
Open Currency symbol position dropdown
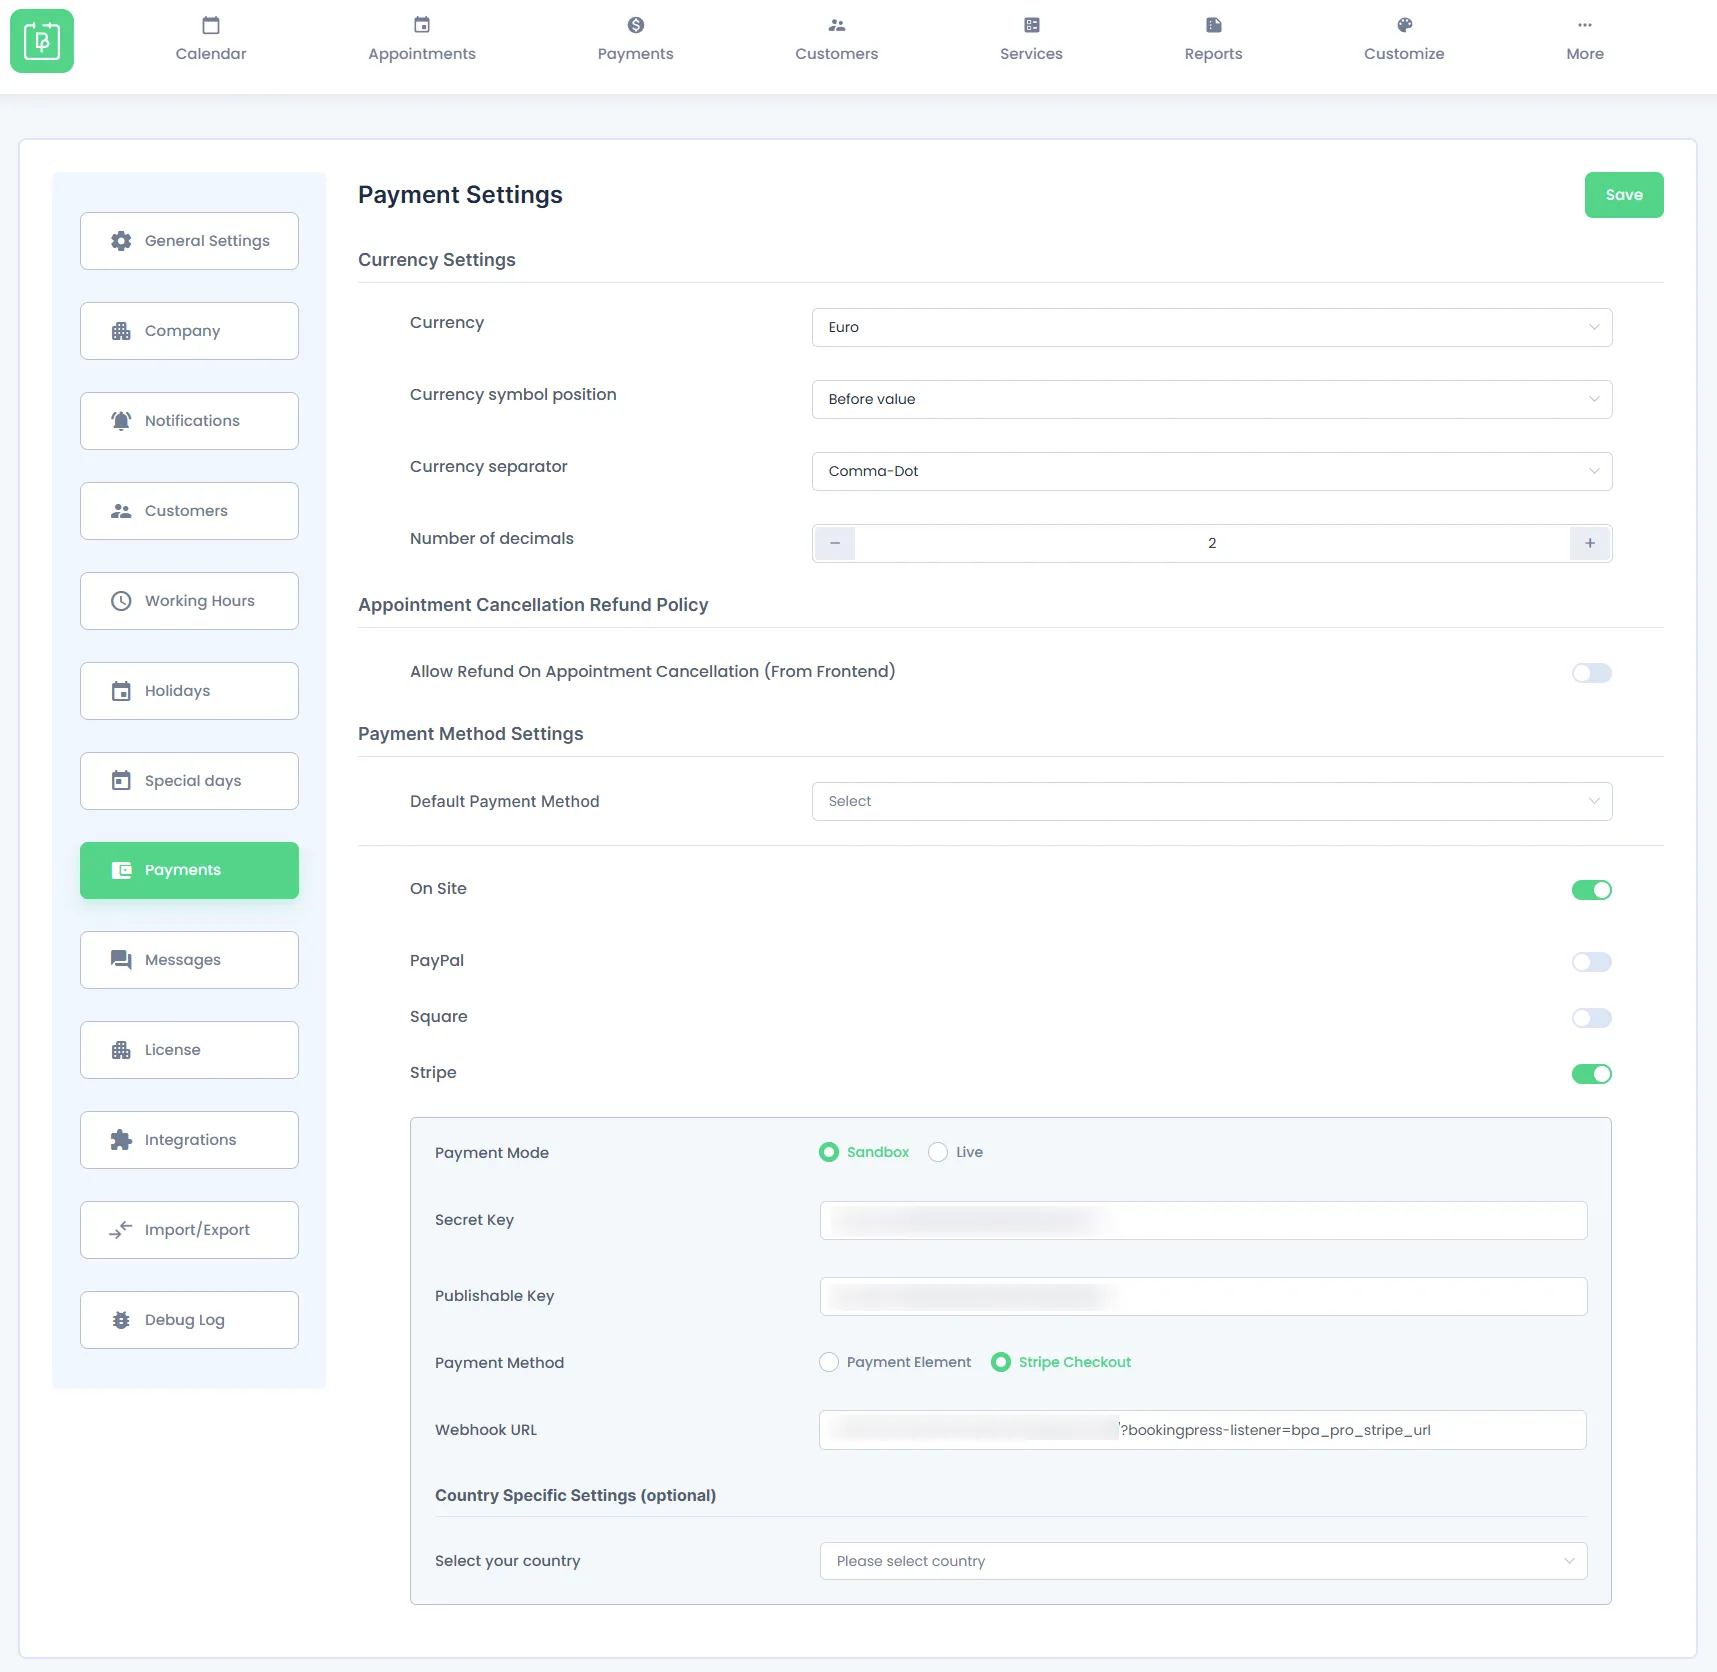click(x=1212, y=399)
